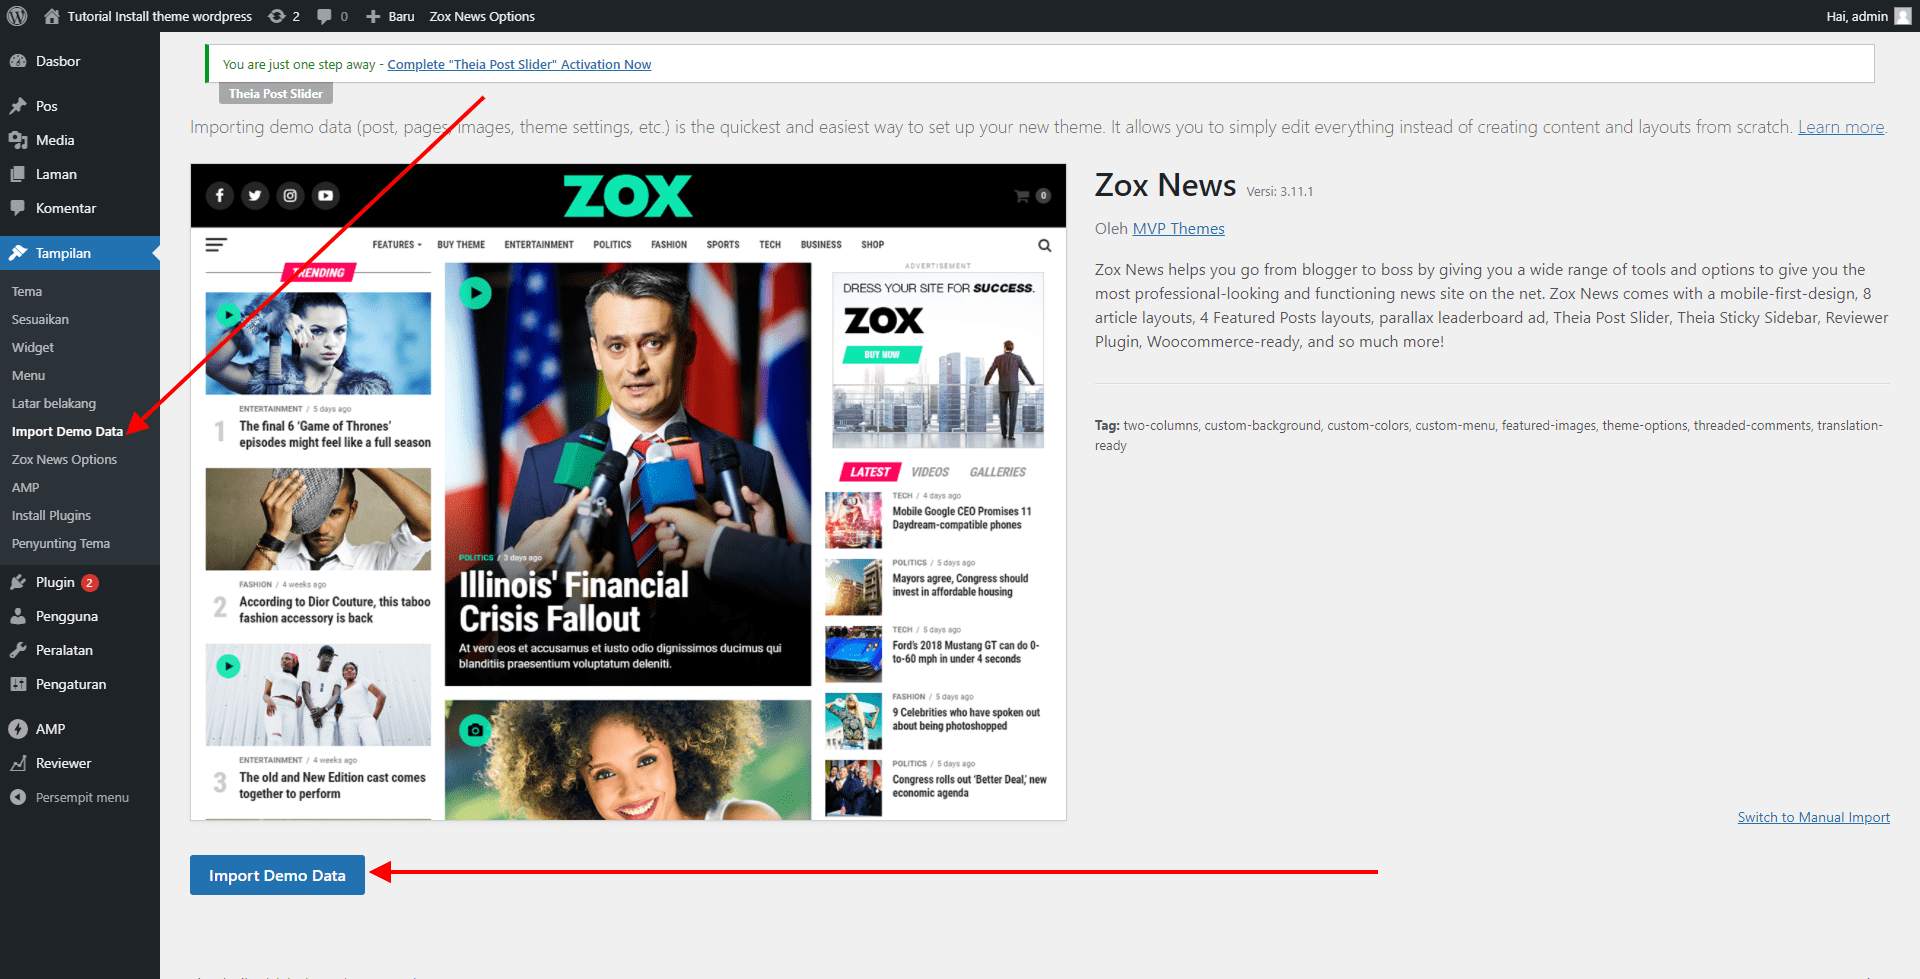Click Complete Theia Post Slider Activation link
The height and width of the screenshot is (979, 1920).
519,64
